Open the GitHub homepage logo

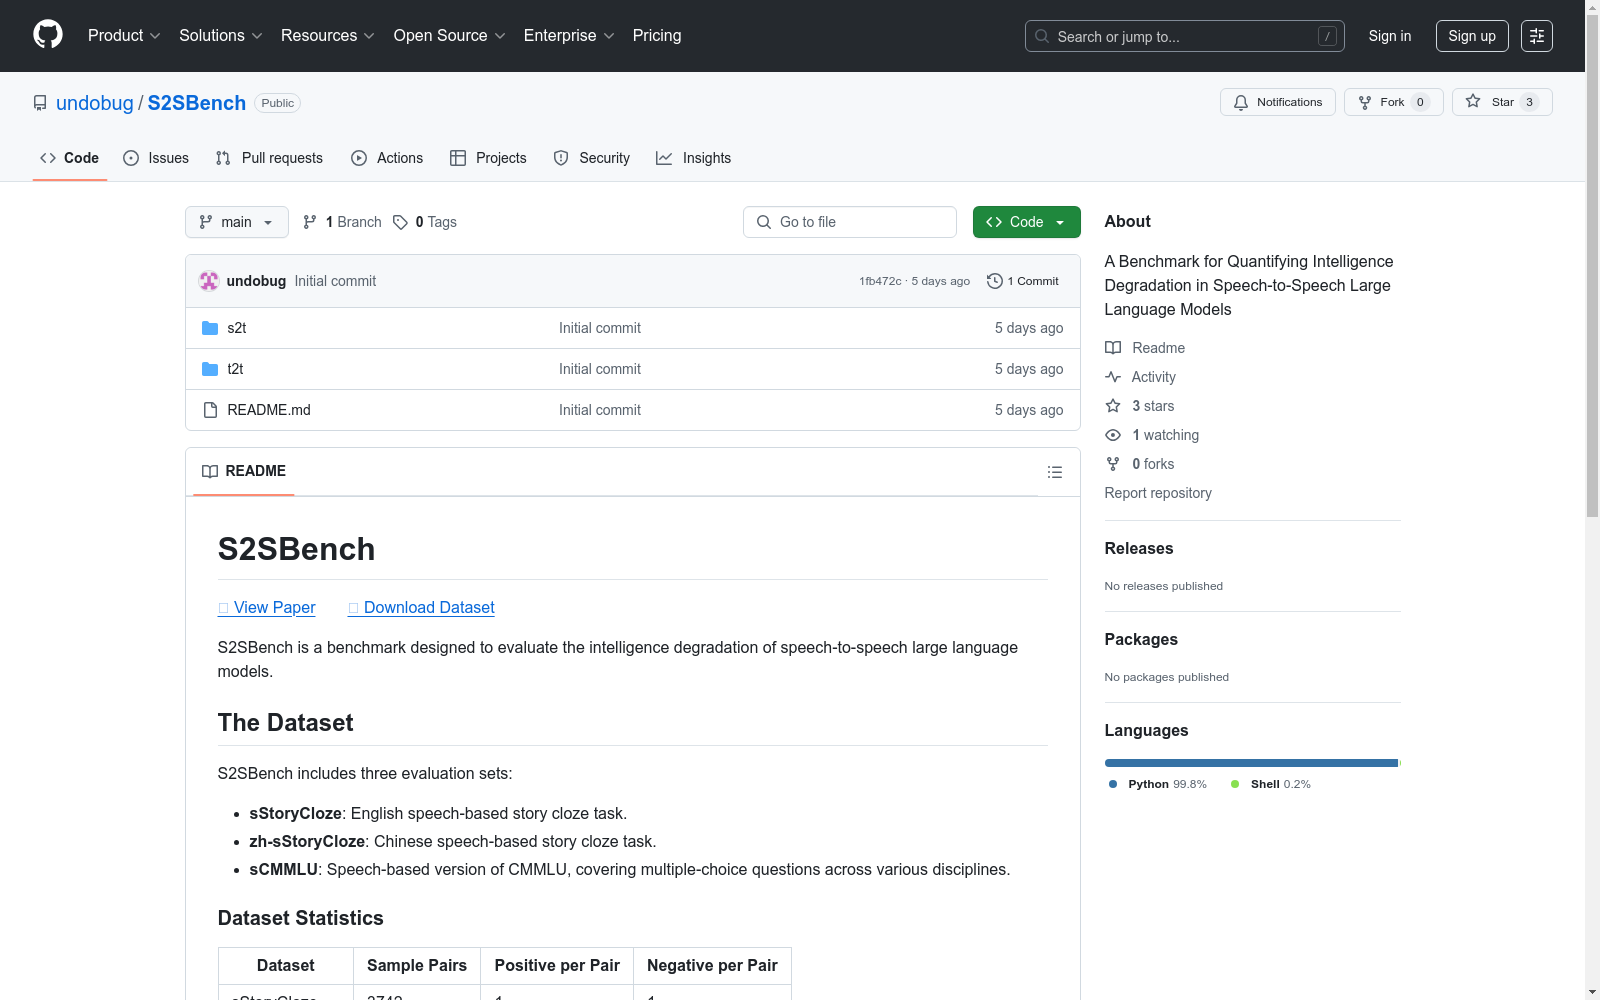pos(48,35)
